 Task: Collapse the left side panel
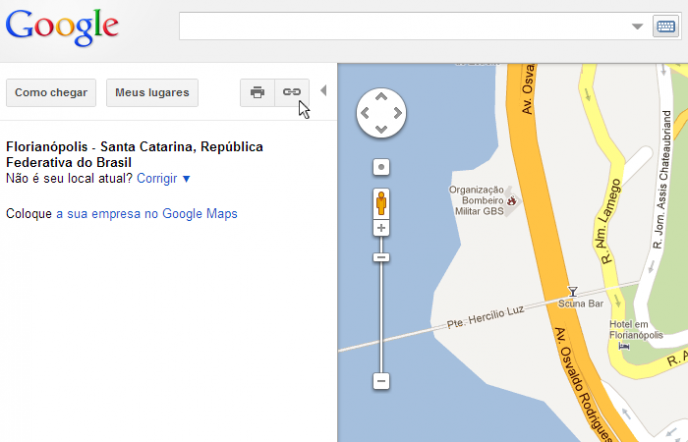click(x=323, y=92)
